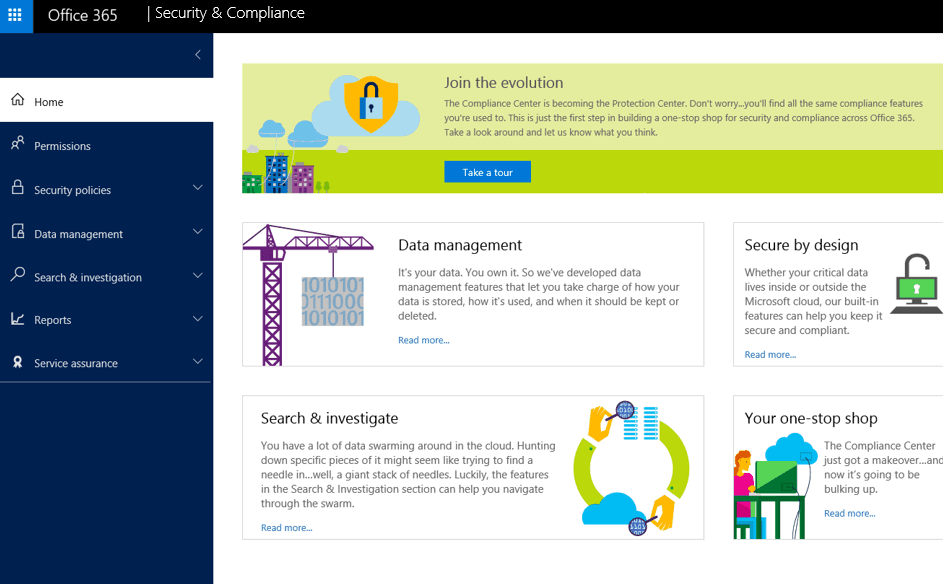Click the Home house icon in sidebar
943x584 pixels.
point(17,100)
